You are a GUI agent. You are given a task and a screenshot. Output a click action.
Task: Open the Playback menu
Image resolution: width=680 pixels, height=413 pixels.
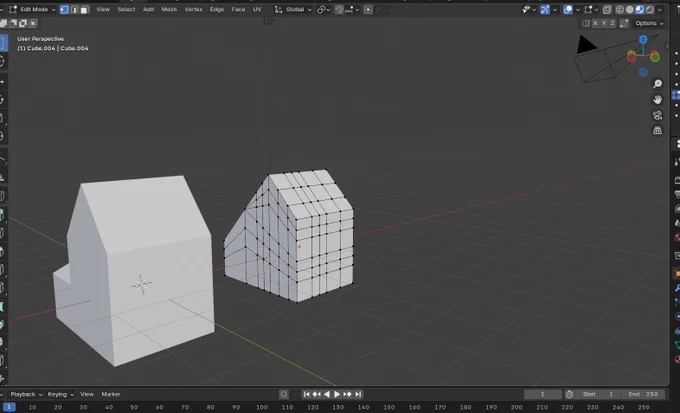pyautogui.click(x=26, y=394)
